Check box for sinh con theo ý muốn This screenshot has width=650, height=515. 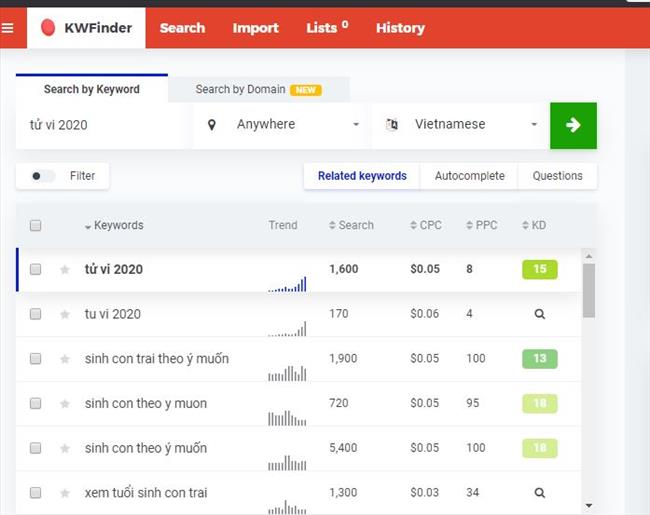[x=36, y=448]
